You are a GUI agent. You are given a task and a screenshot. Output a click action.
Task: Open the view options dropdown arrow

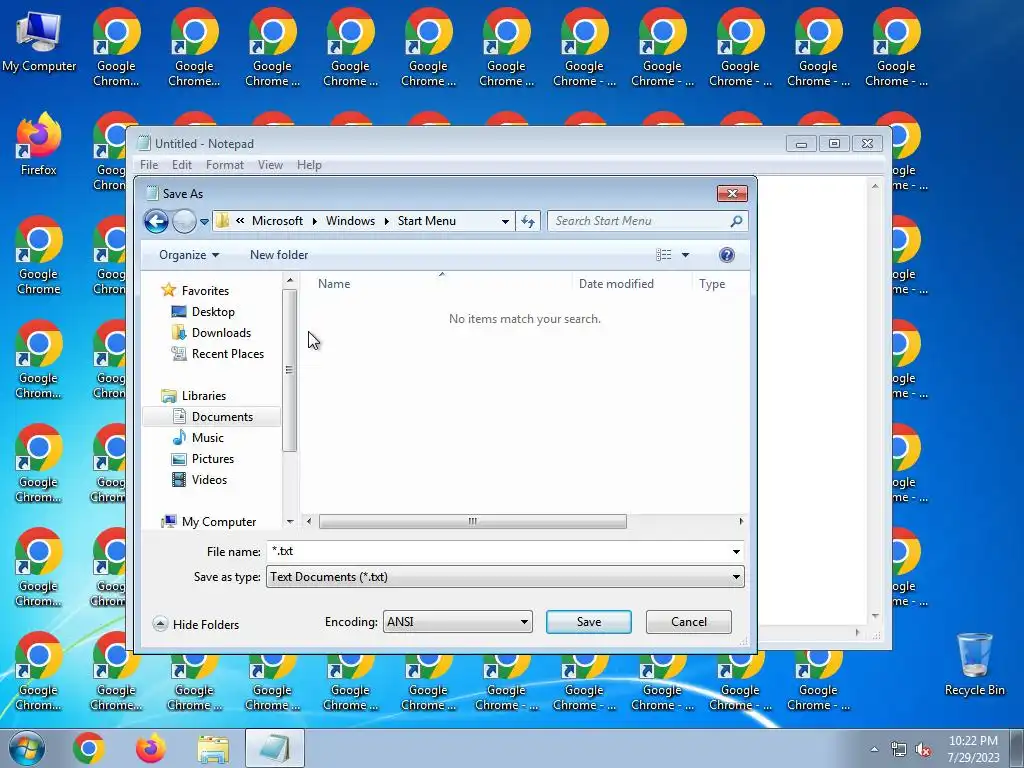click(685, 255)
